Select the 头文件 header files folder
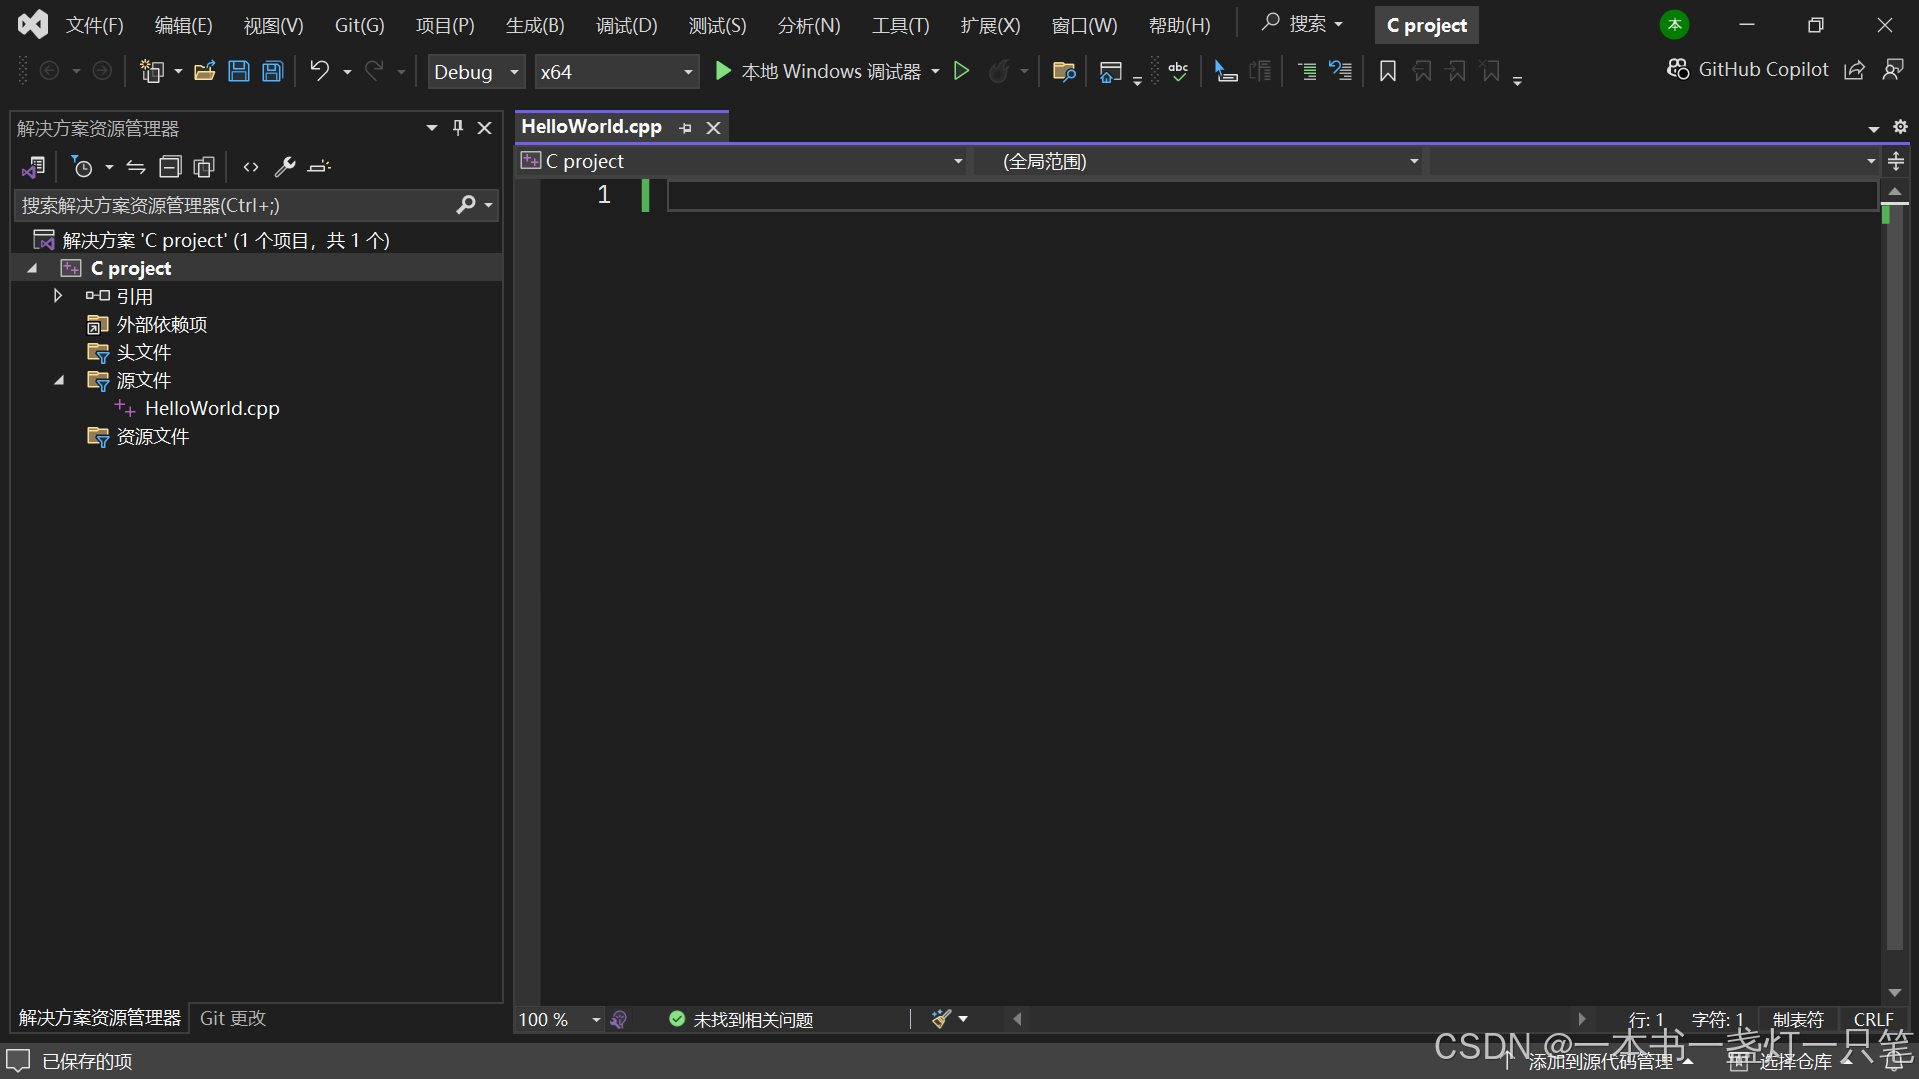The width and height of the screenshot is (1919, 1079). click(143, 352)
